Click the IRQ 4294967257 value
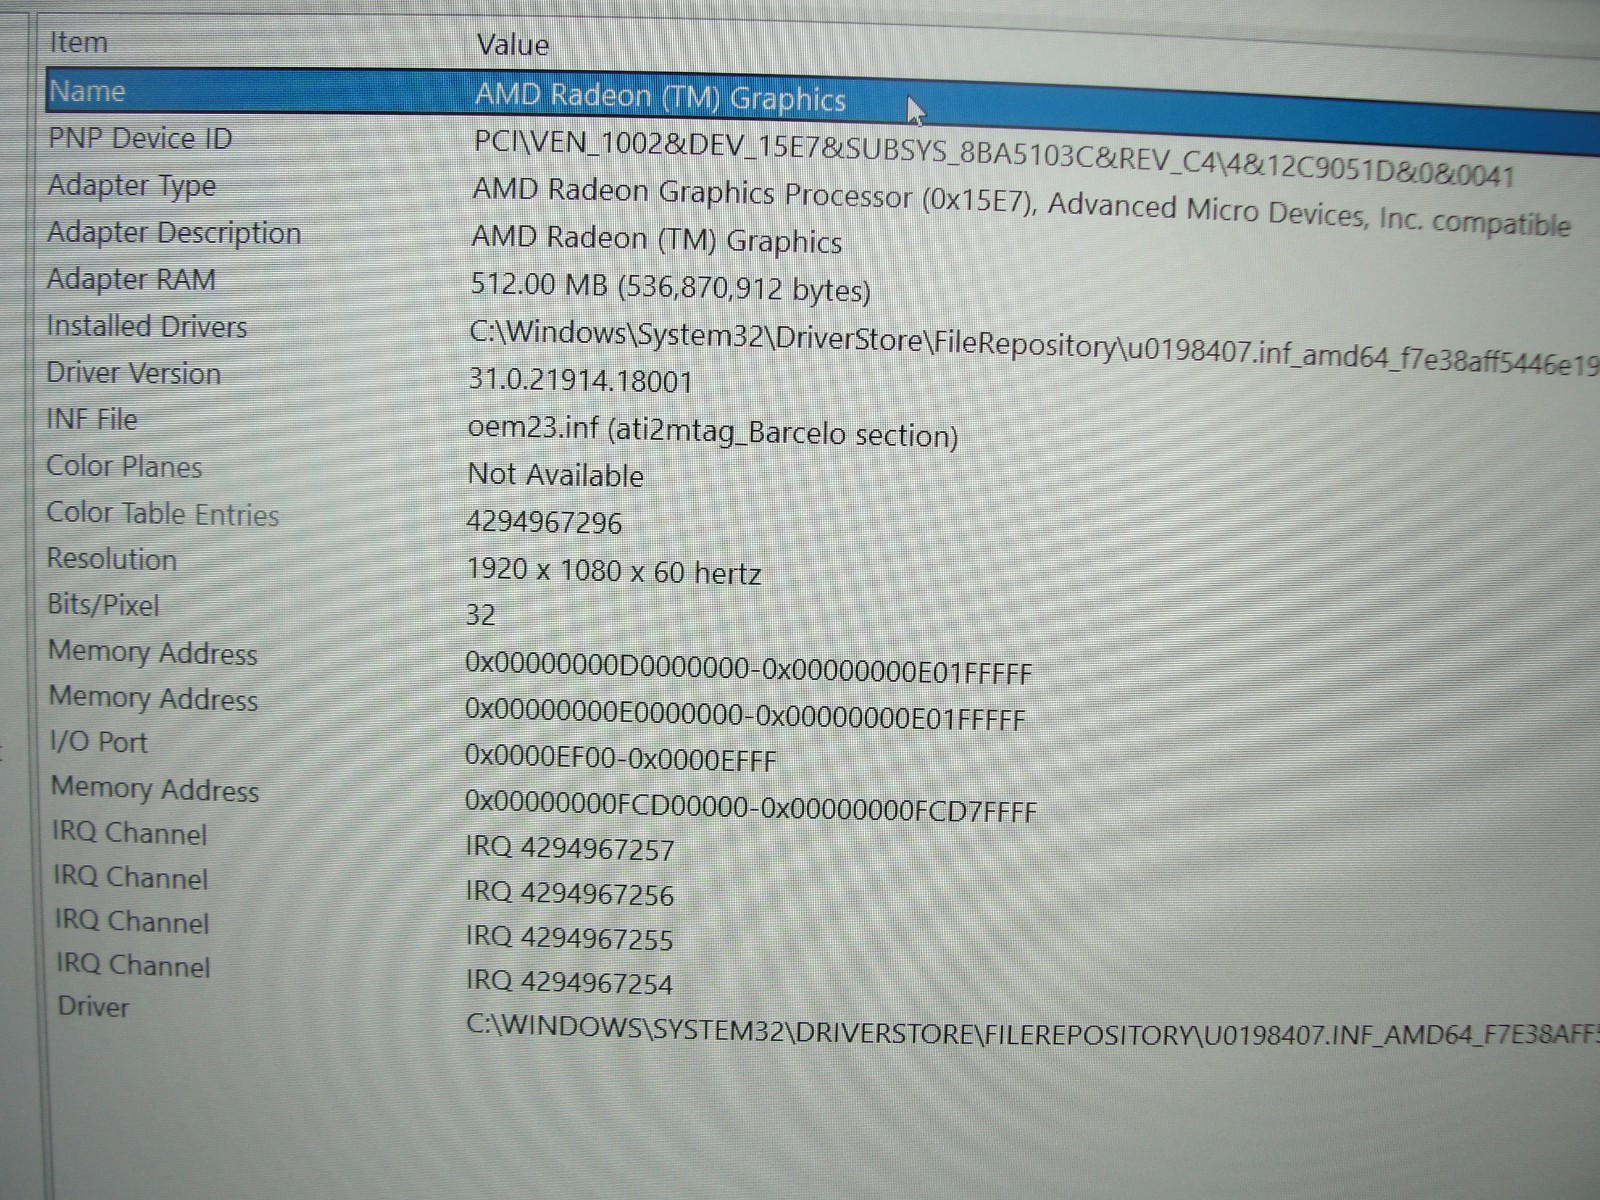 [570, 848]
